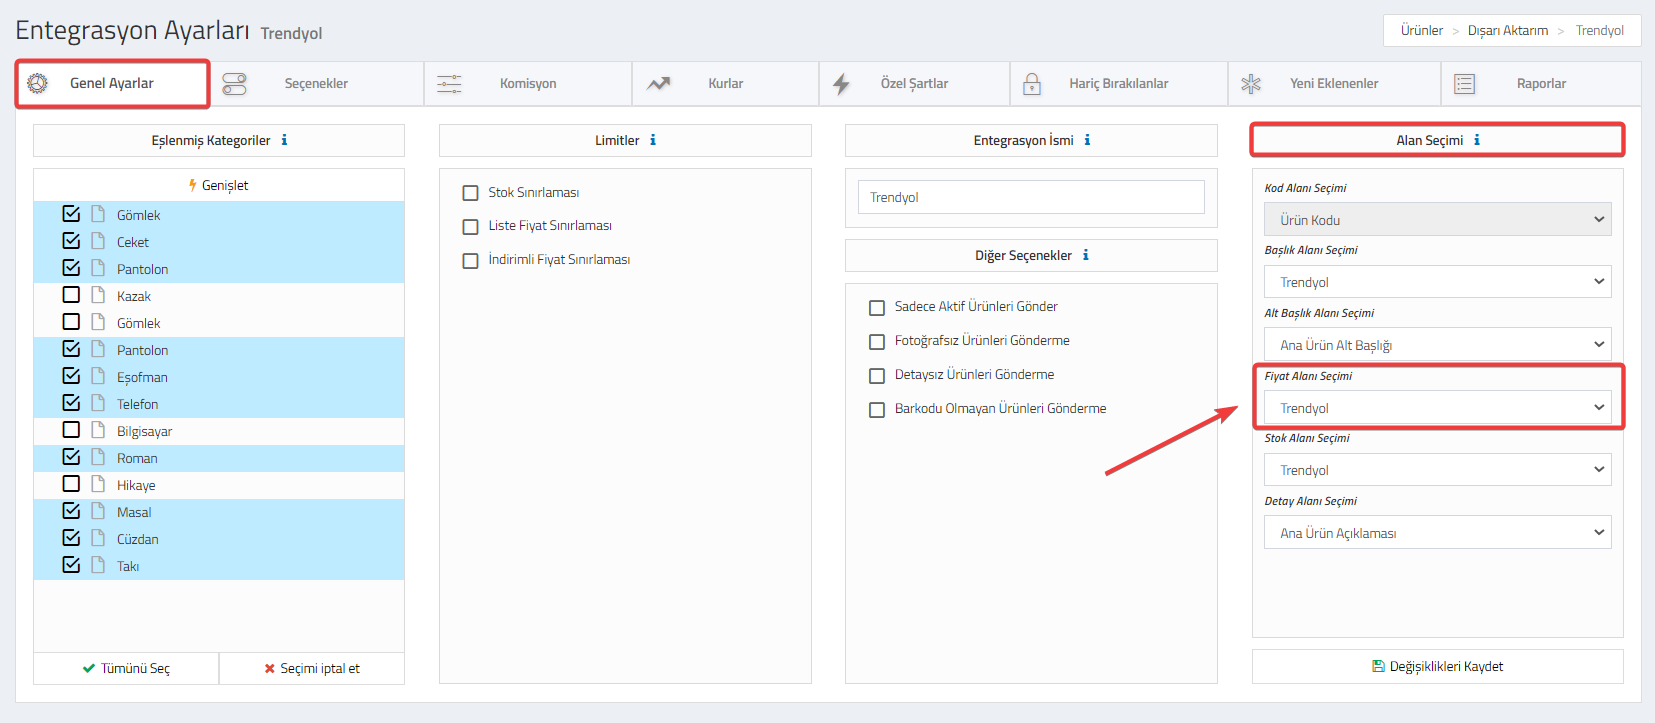1655x723 pixels.
Task: Save with Değişiklikleri Kaydet button
Action: (x=1437, y=667)
